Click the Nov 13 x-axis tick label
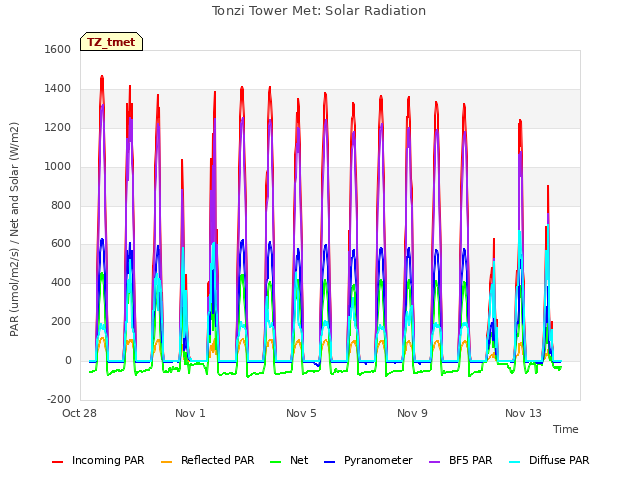The width and height of the screenshot is (640, 480). tap(523, 413)
